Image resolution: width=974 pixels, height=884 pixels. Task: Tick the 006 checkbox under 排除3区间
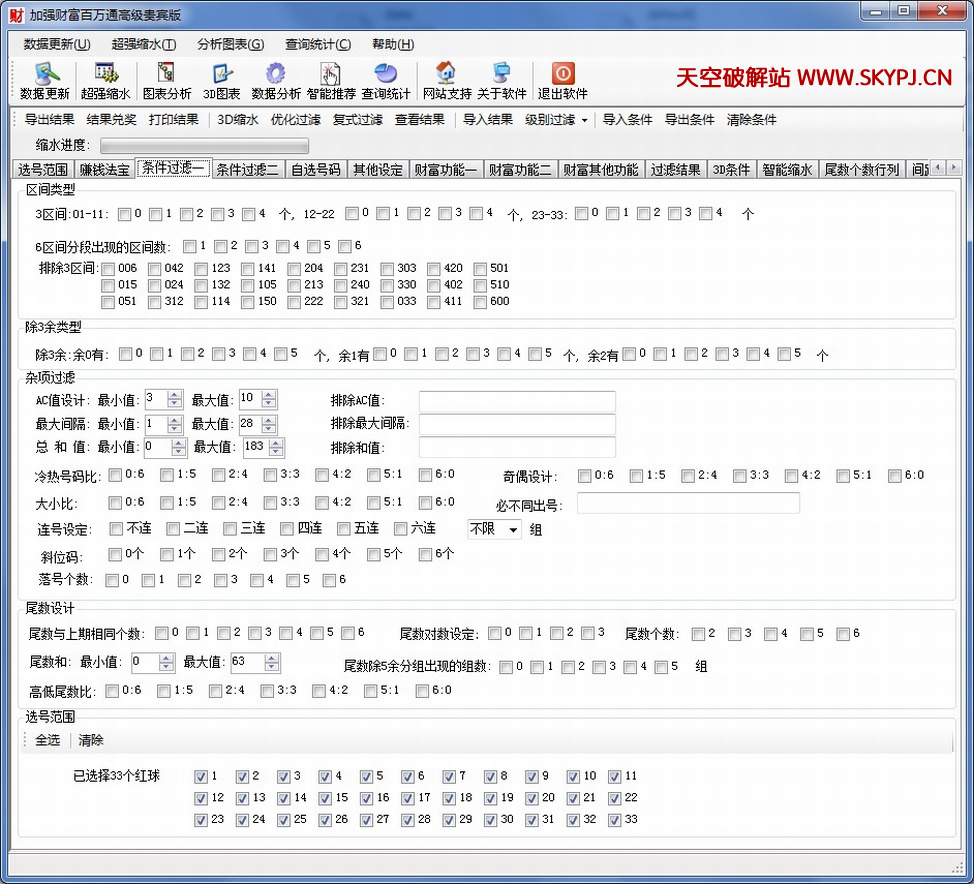(108, 269)
